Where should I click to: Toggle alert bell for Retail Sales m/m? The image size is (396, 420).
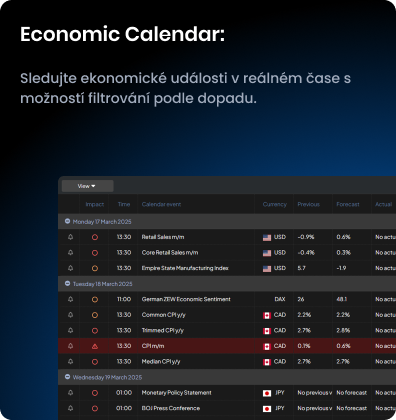pyautogui.click(x=70, y=237)
